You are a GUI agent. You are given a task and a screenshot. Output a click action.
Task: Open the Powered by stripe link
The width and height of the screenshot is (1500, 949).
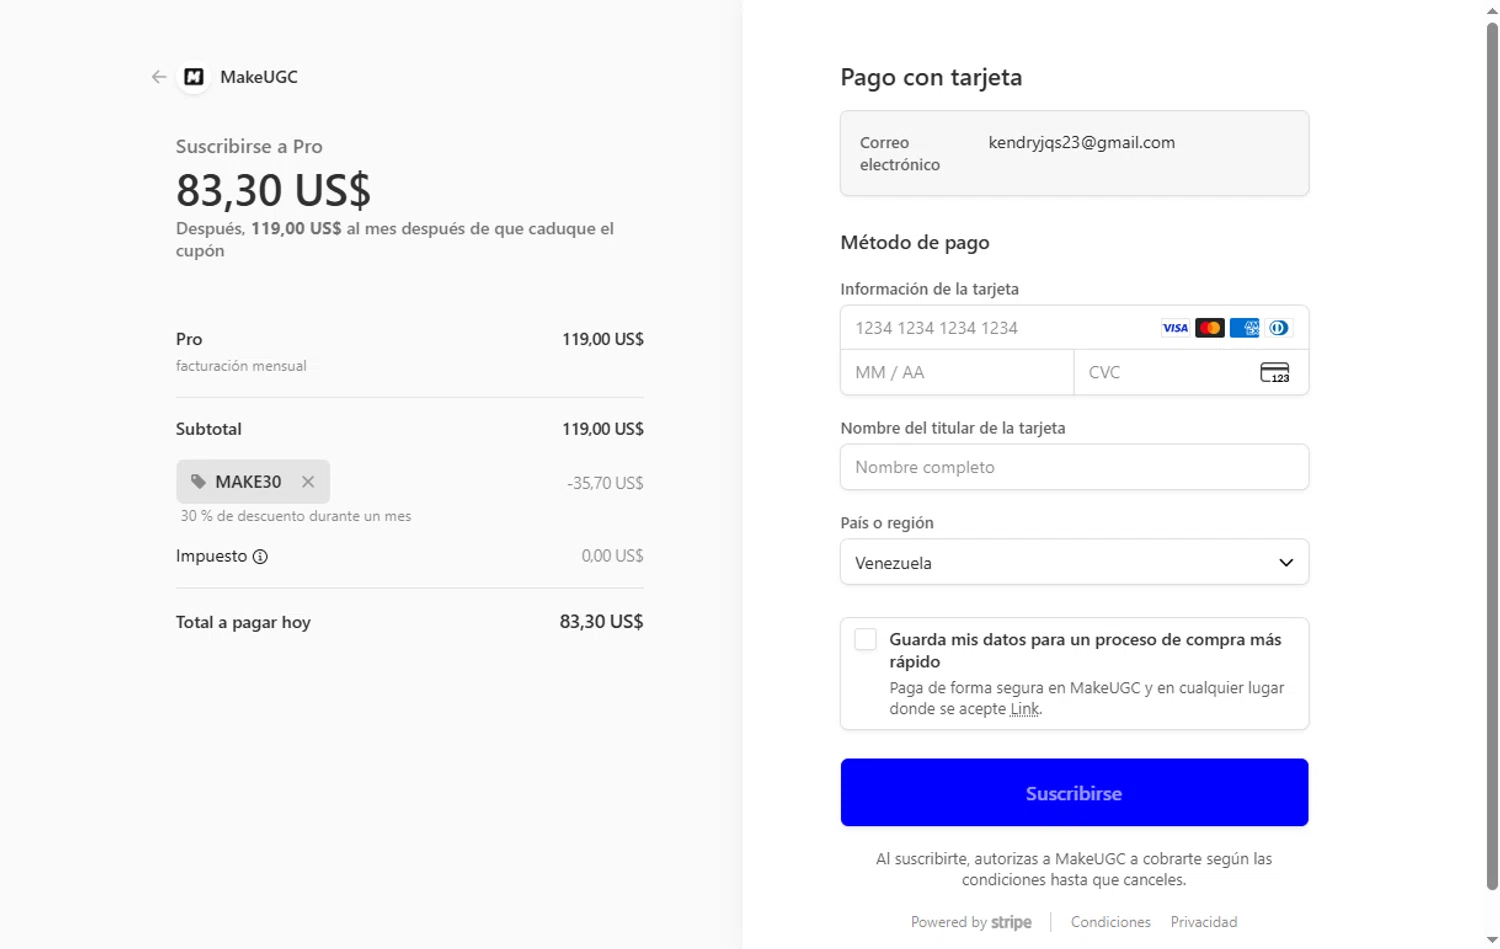click(971, 922)
